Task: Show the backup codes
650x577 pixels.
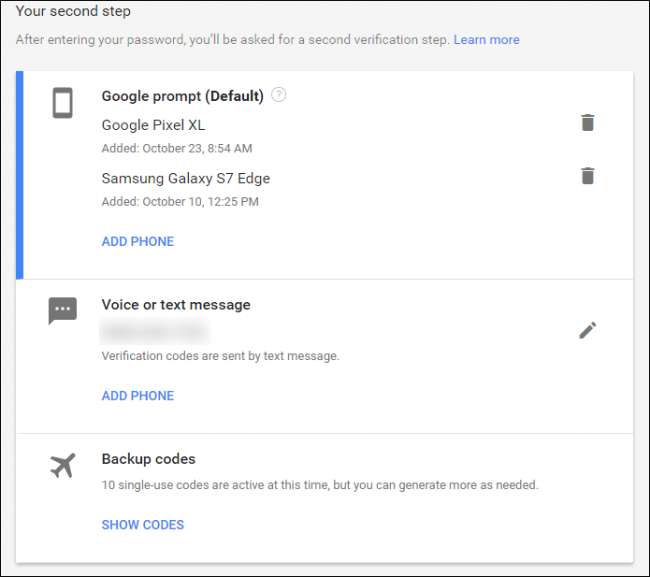Action: coord(143,524)
